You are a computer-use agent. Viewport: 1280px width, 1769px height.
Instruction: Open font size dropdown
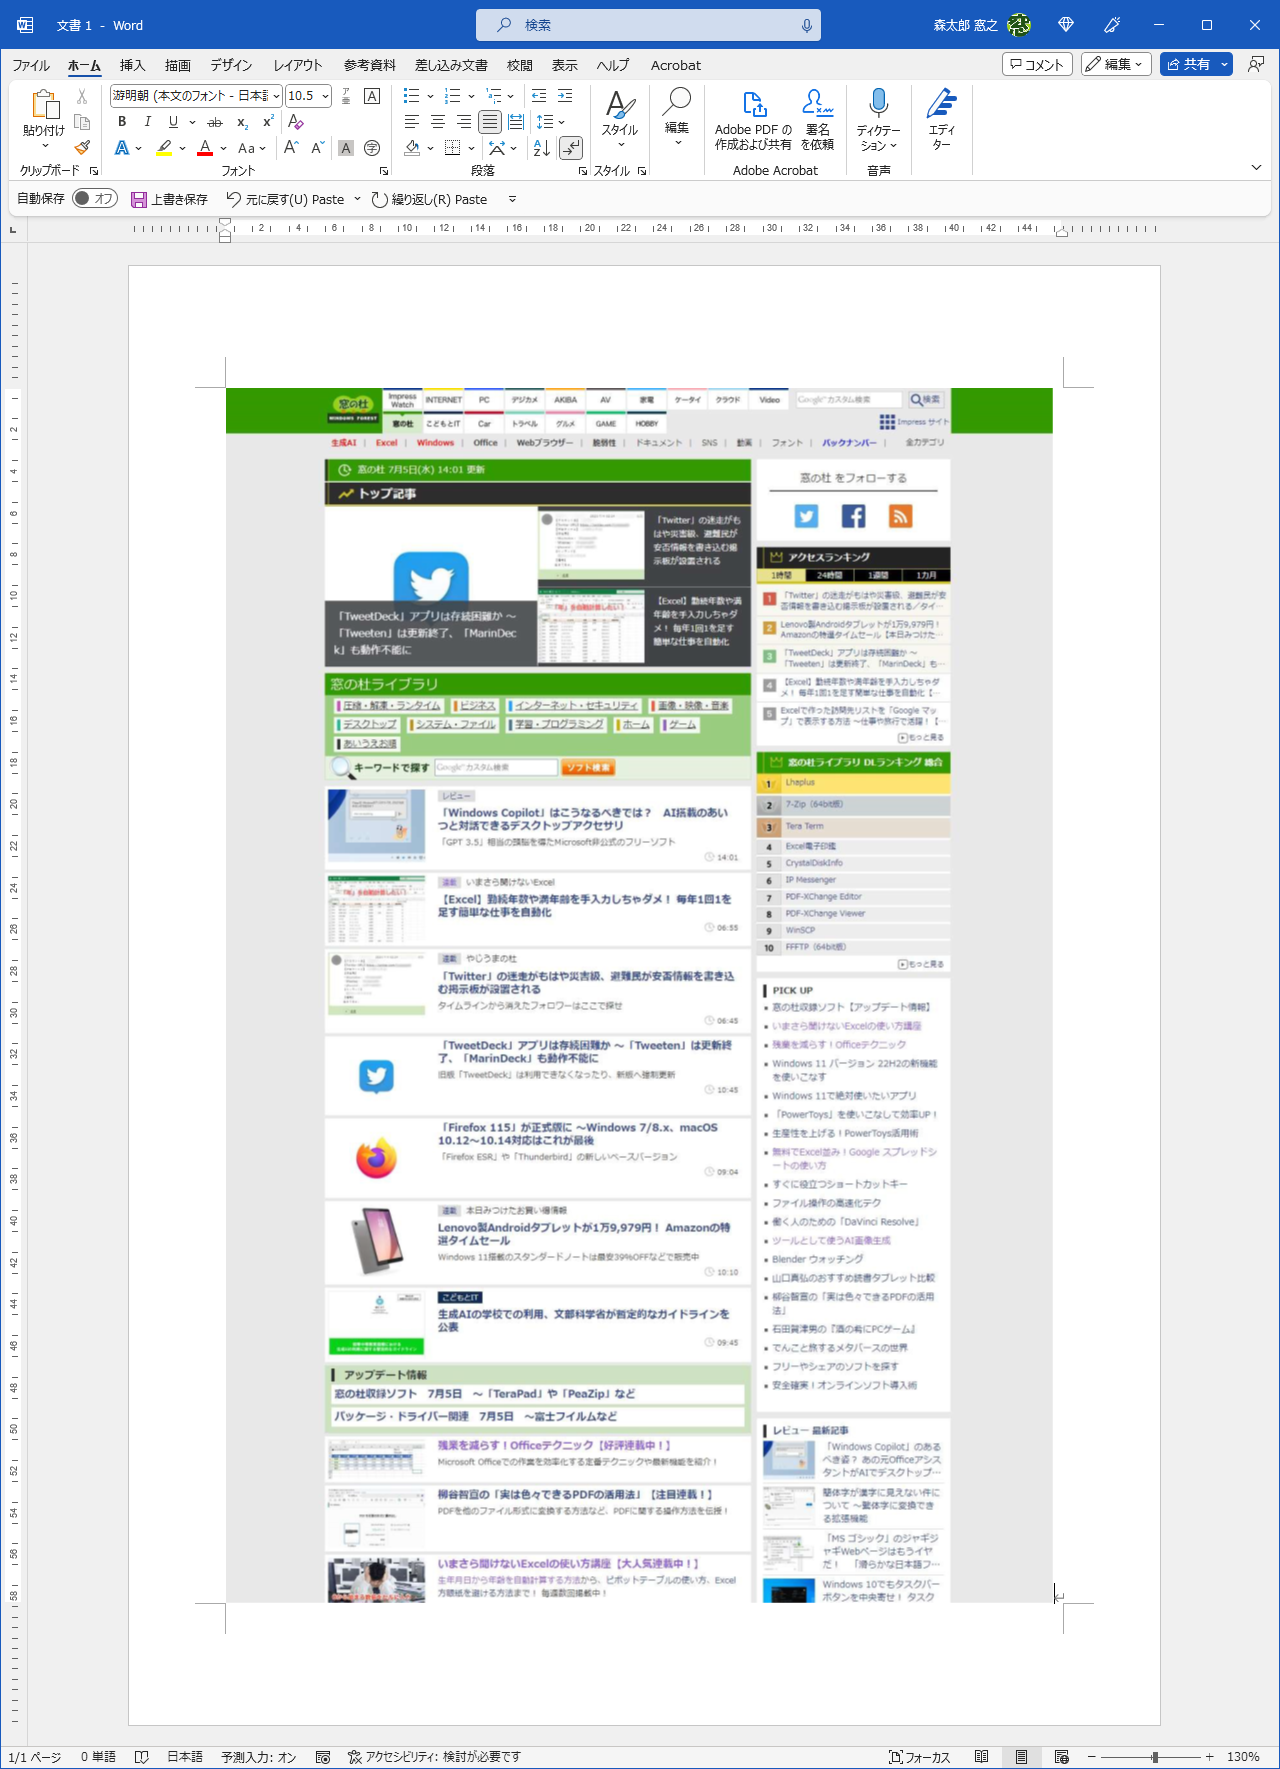coord(325,96)
